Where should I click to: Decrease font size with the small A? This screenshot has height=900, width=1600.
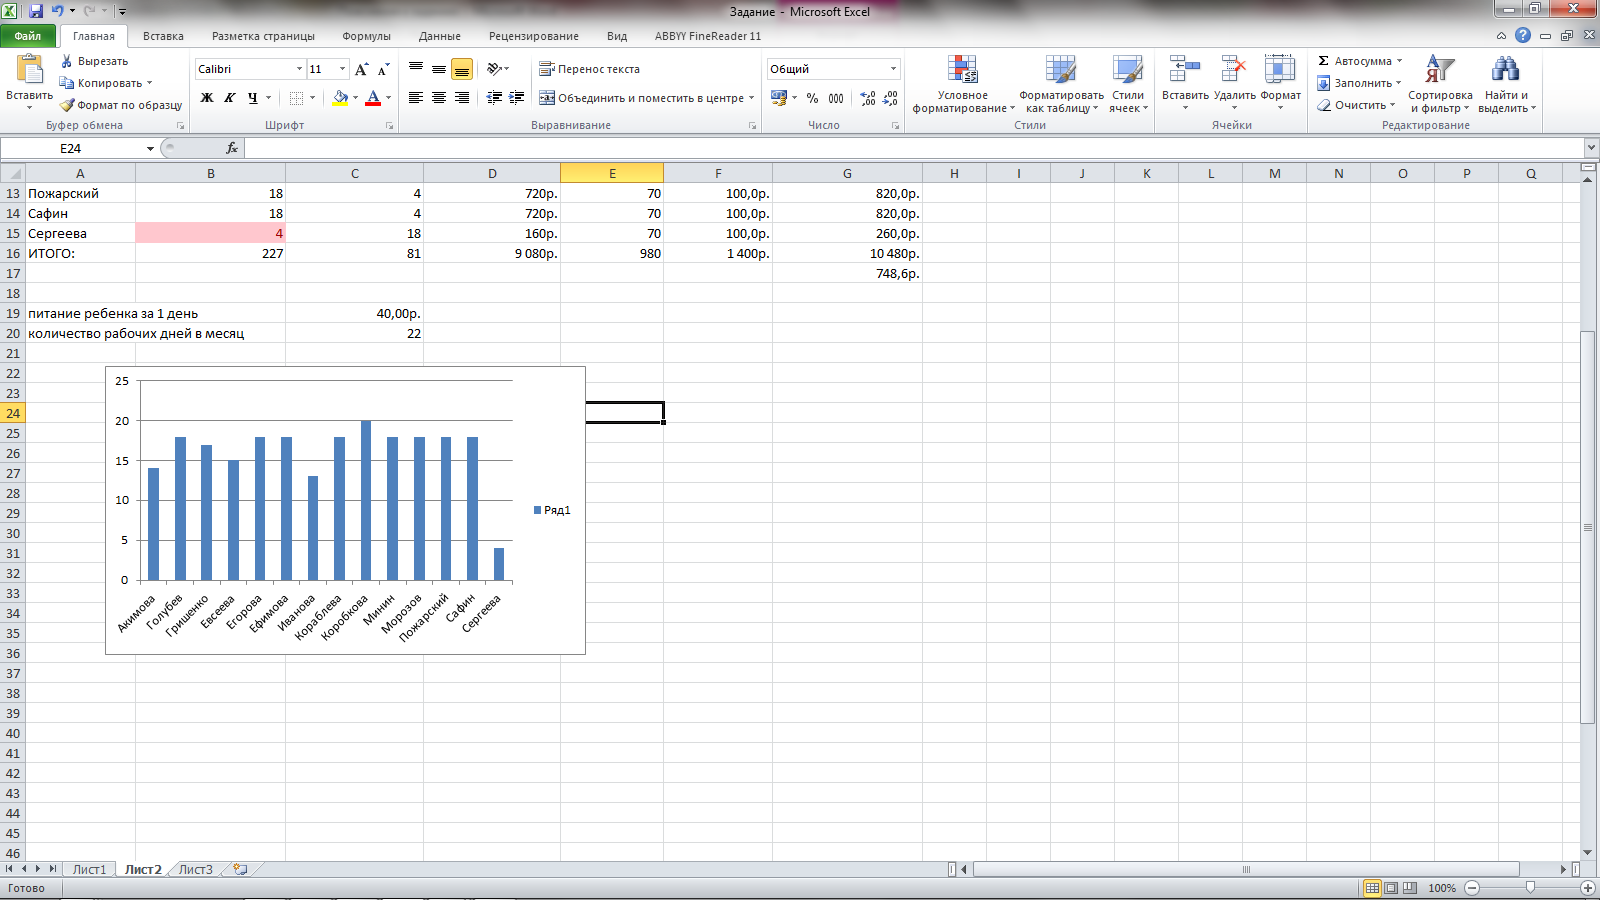point(383,69)
